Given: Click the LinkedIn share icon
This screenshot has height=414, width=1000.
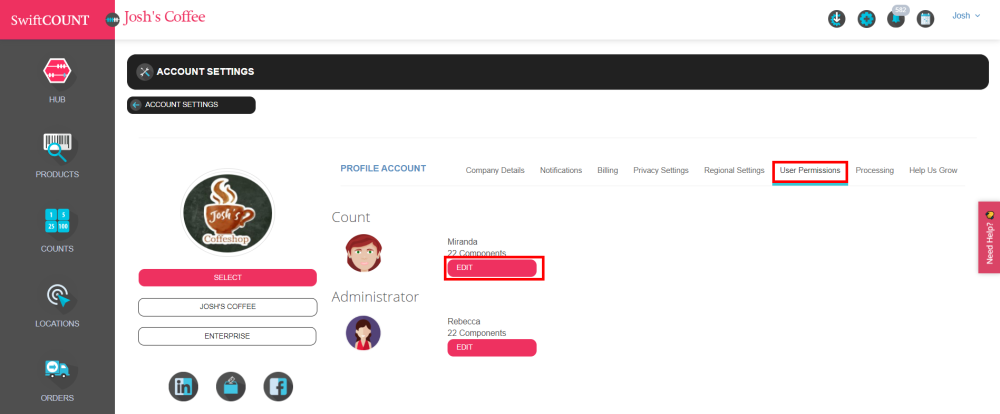Looking at the screenshot, I should pos(183,387).
